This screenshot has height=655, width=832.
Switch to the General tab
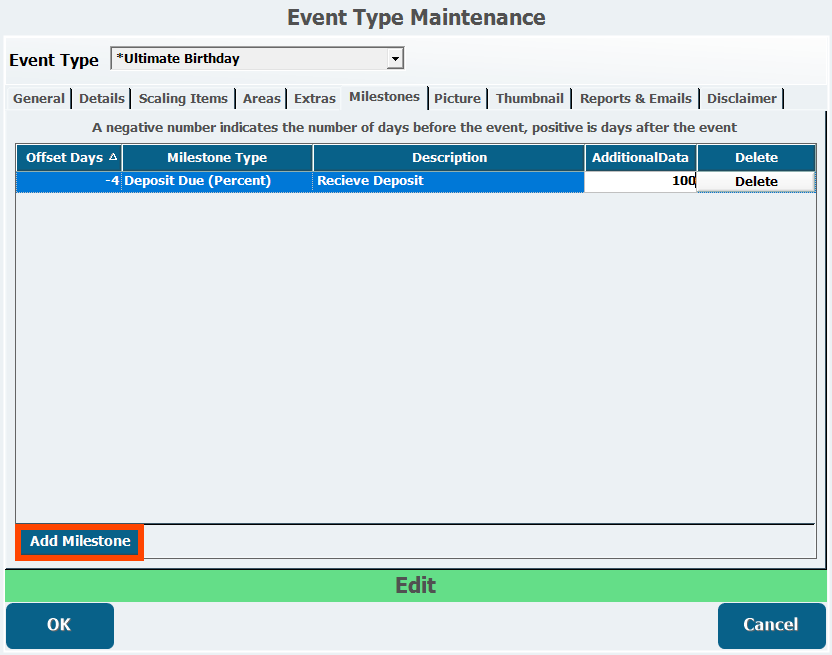click(x=39, y=98)
